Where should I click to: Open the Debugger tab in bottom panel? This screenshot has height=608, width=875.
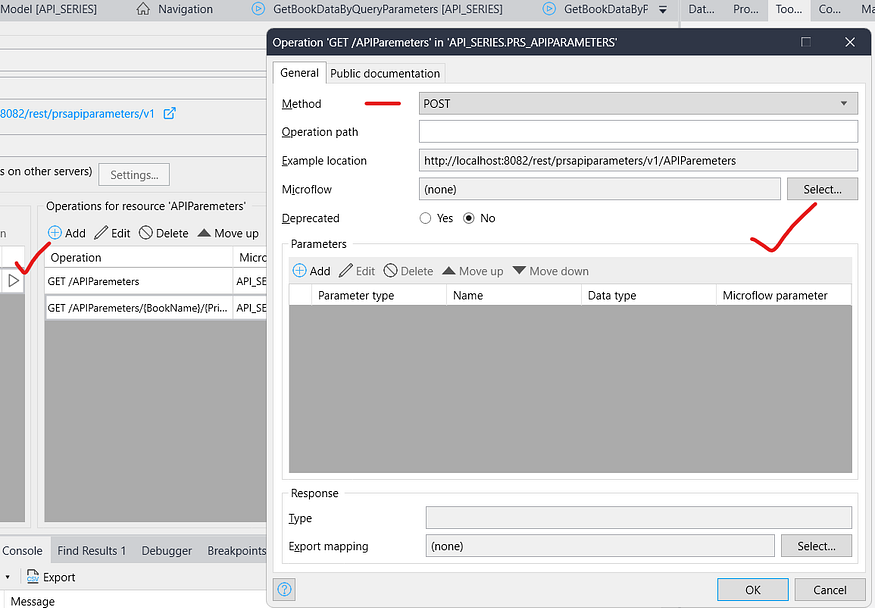(167, 550)
